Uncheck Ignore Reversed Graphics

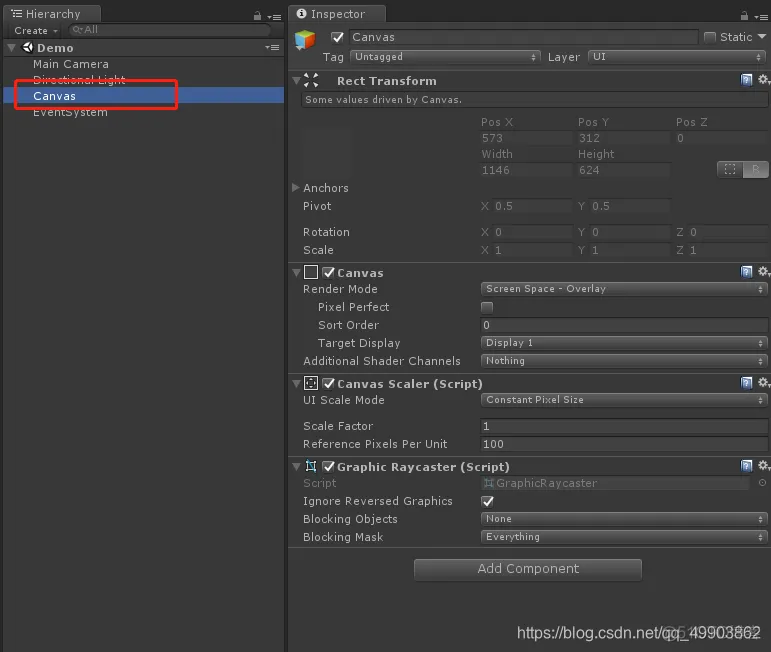pos(487,502)
